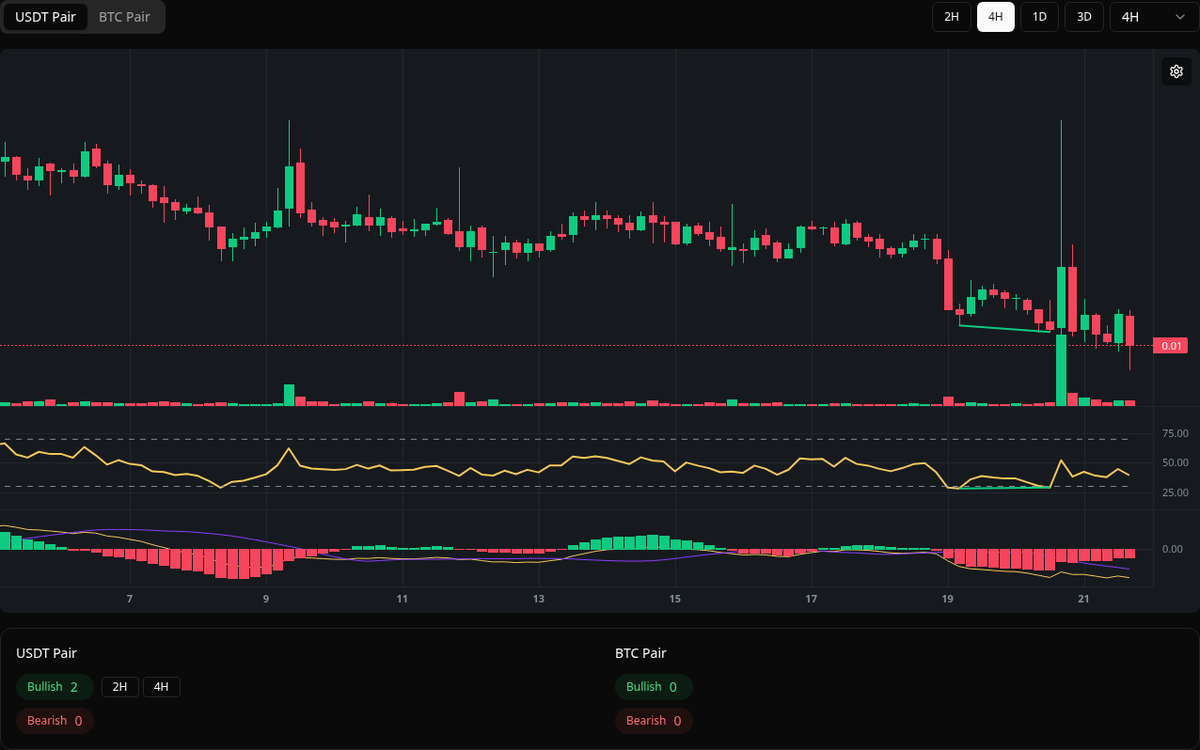Select the 1D timeframe button

tap(1039, 17)
